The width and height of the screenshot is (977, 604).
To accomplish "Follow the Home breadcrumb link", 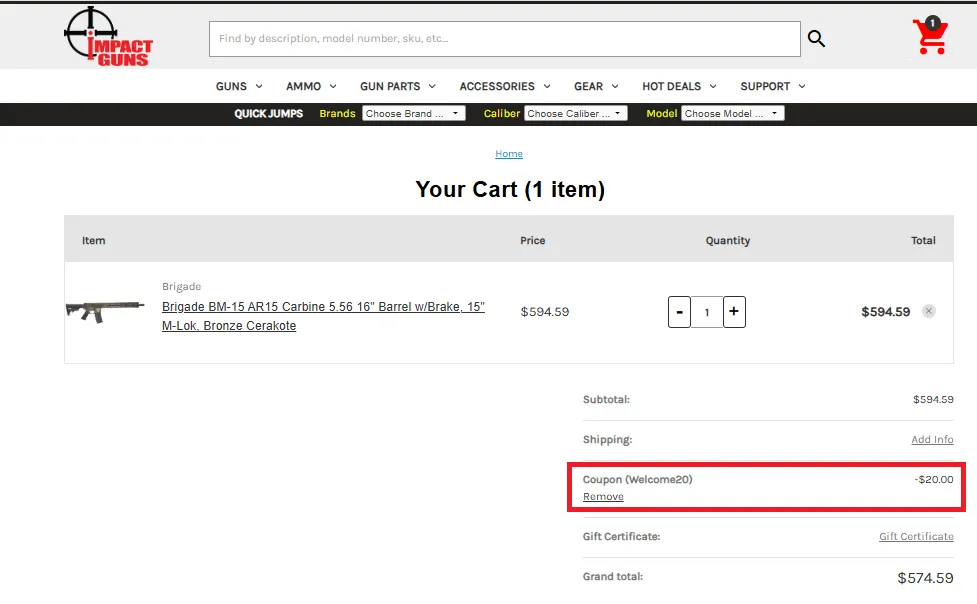I will point(509,153).
